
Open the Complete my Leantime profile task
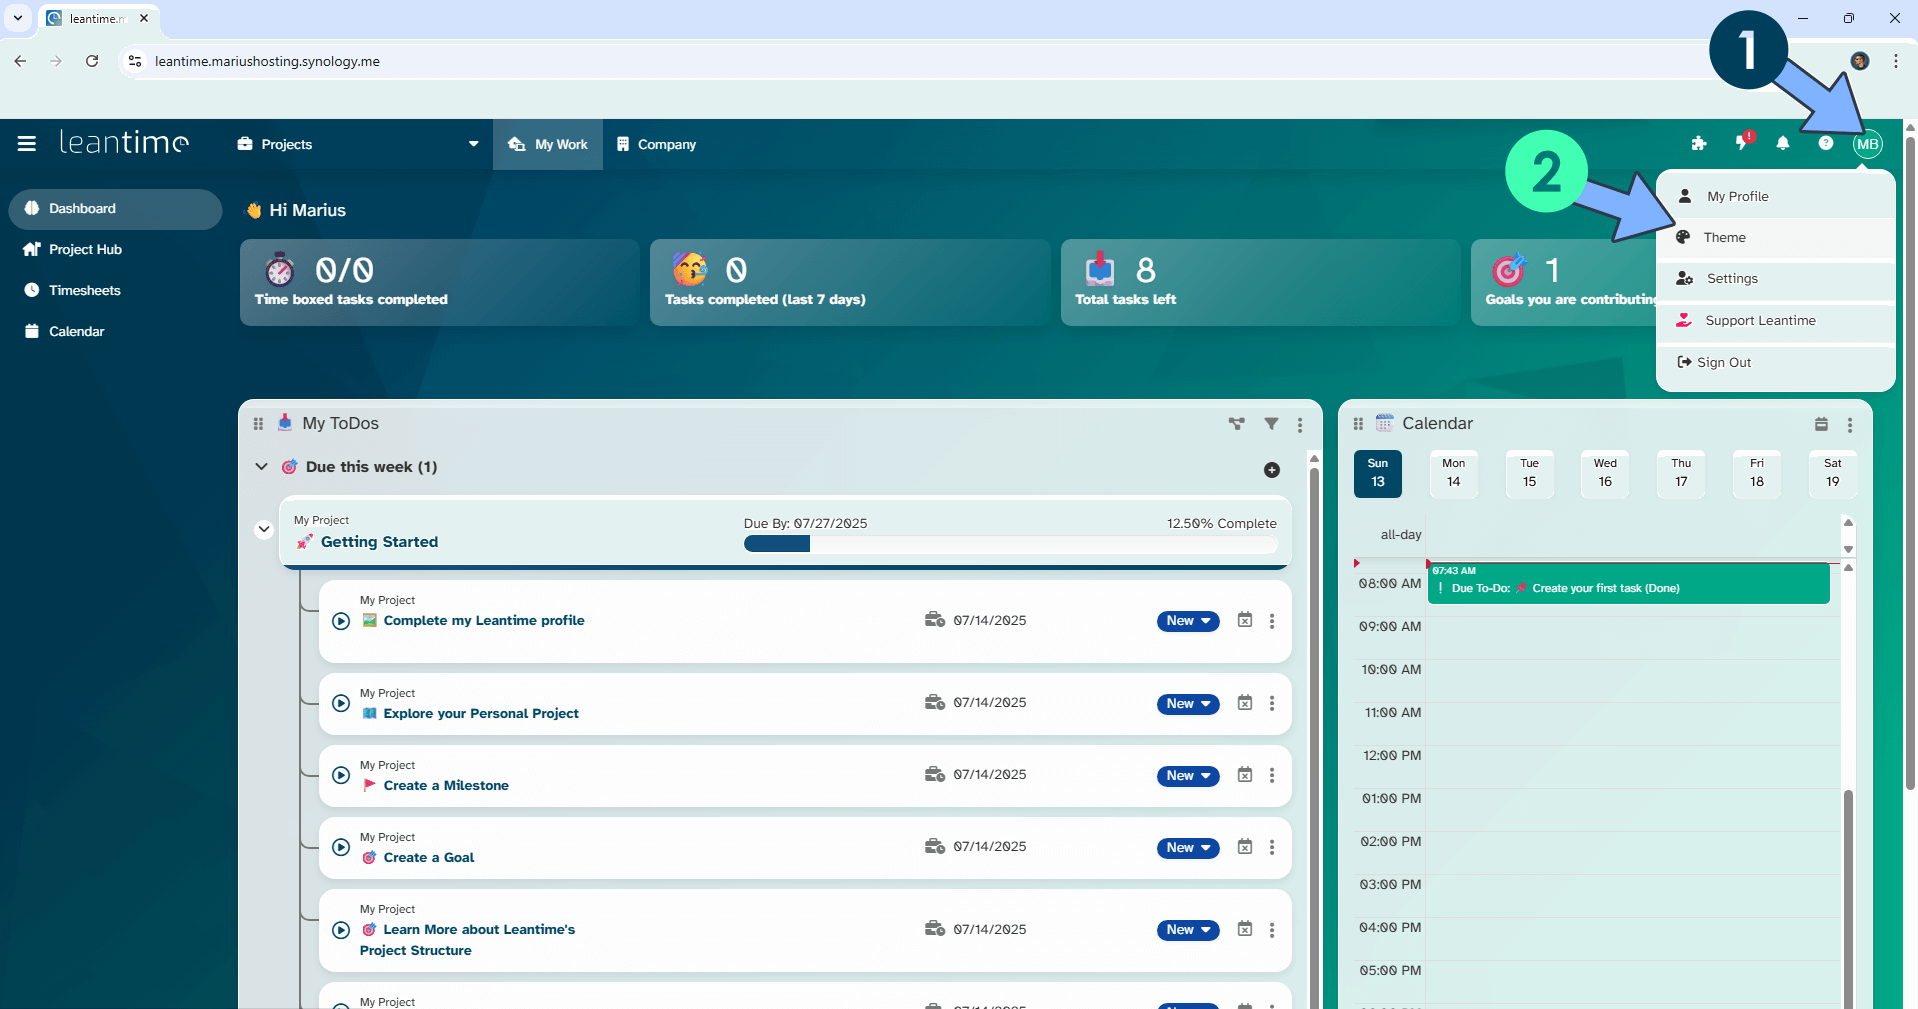point(484,621)
